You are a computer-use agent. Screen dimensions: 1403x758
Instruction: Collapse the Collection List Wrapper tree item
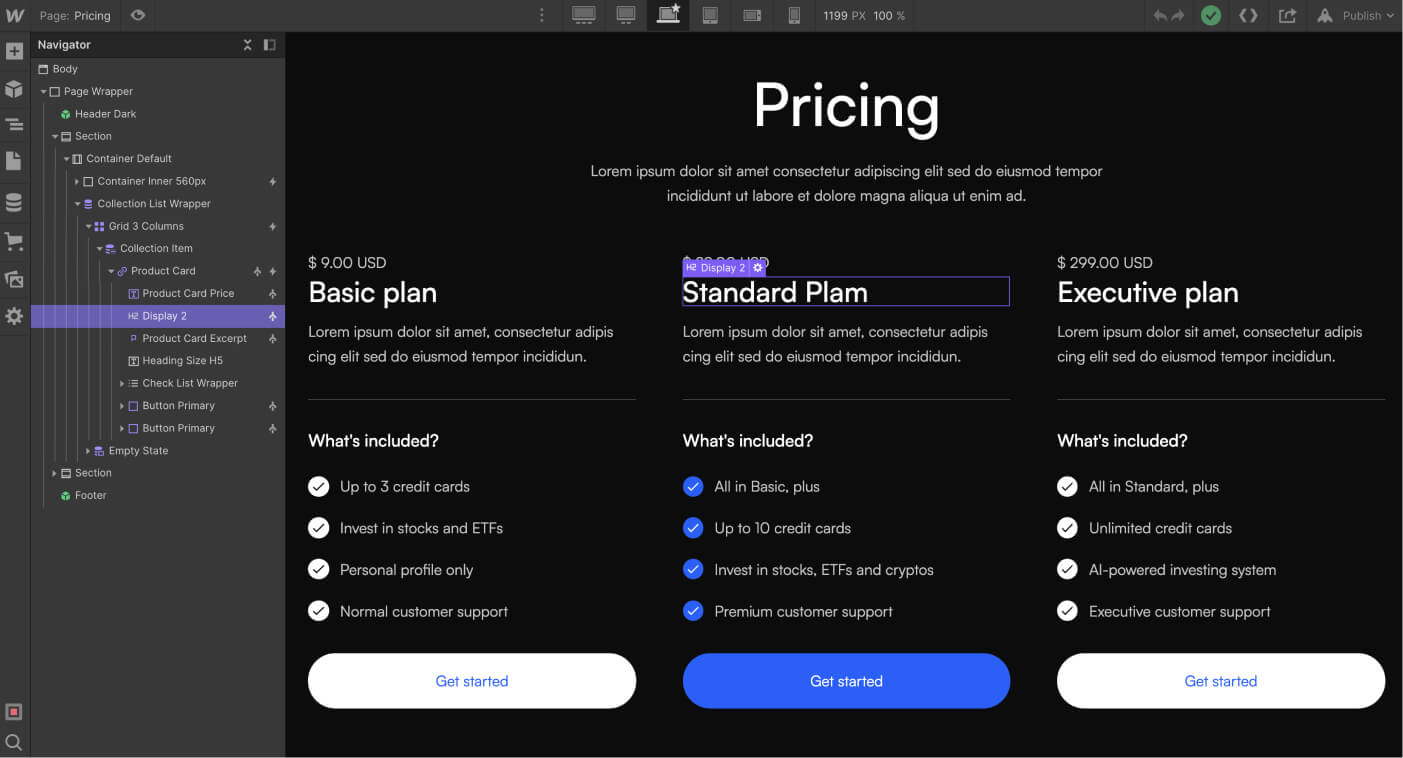pos(76,203)
